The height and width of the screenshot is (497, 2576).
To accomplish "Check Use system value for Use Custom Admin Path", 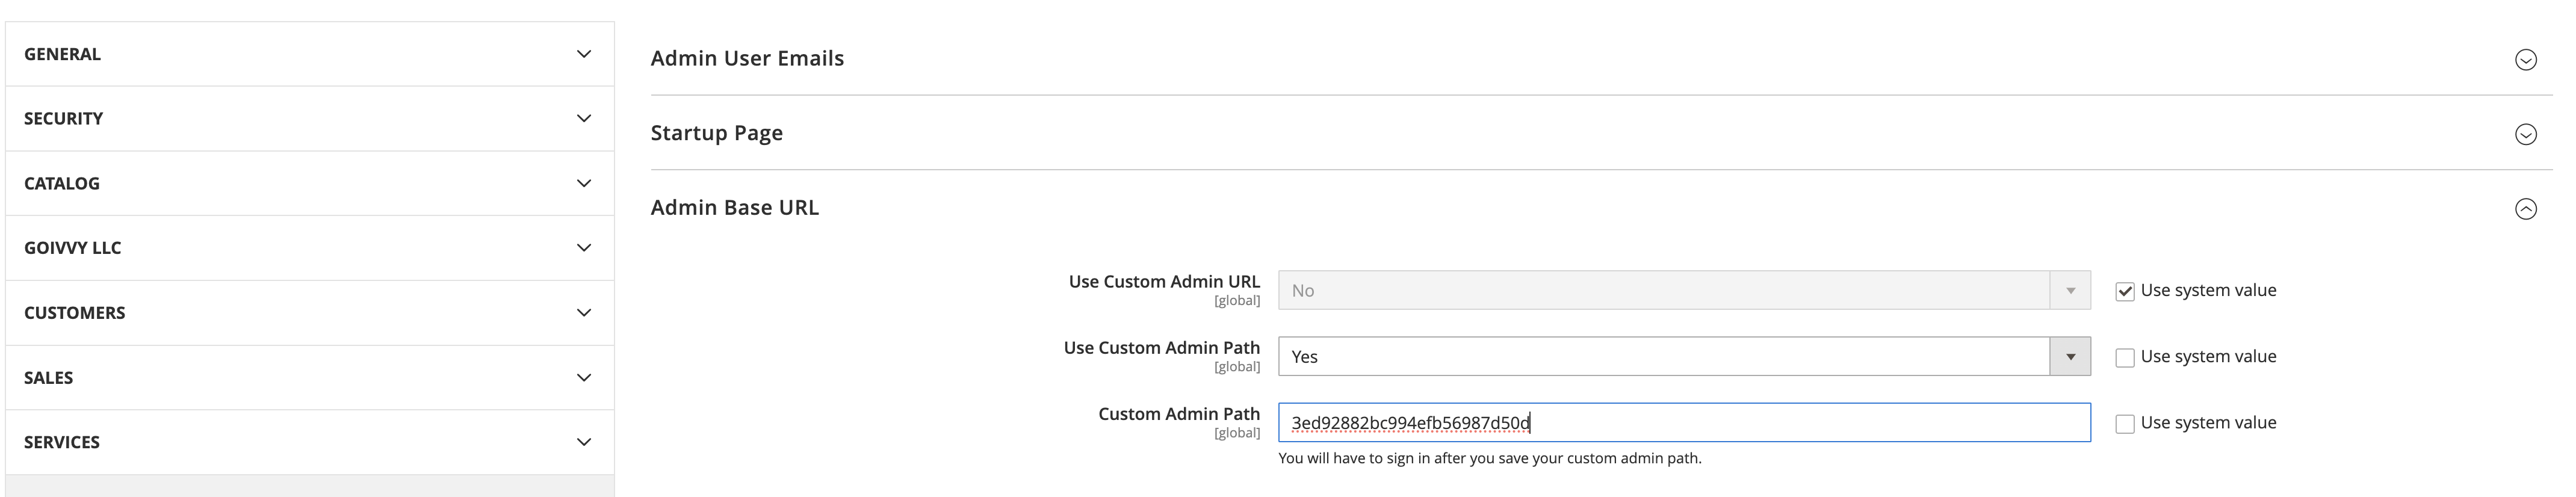I will pos(2125,357).
